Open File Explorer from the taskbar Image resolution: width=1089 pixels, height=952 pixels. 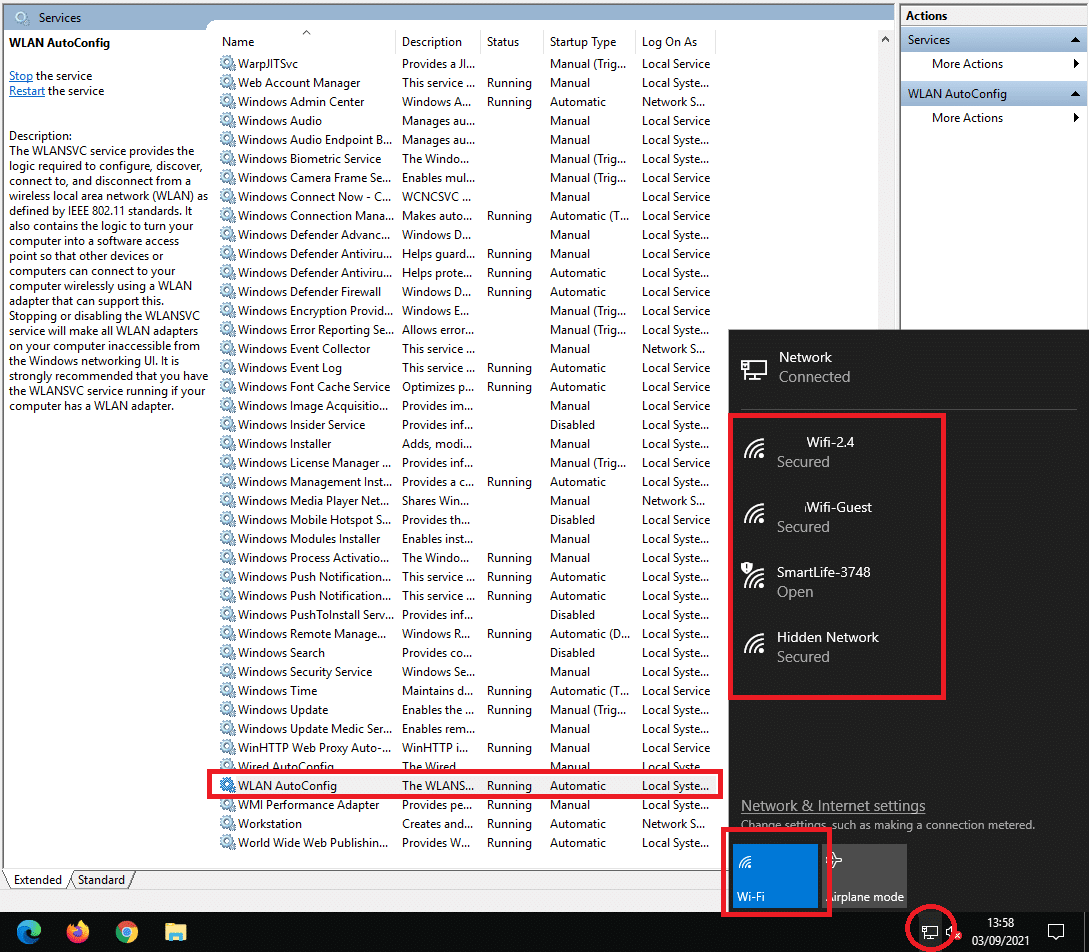pyautogui.click(x=176, y=931)
